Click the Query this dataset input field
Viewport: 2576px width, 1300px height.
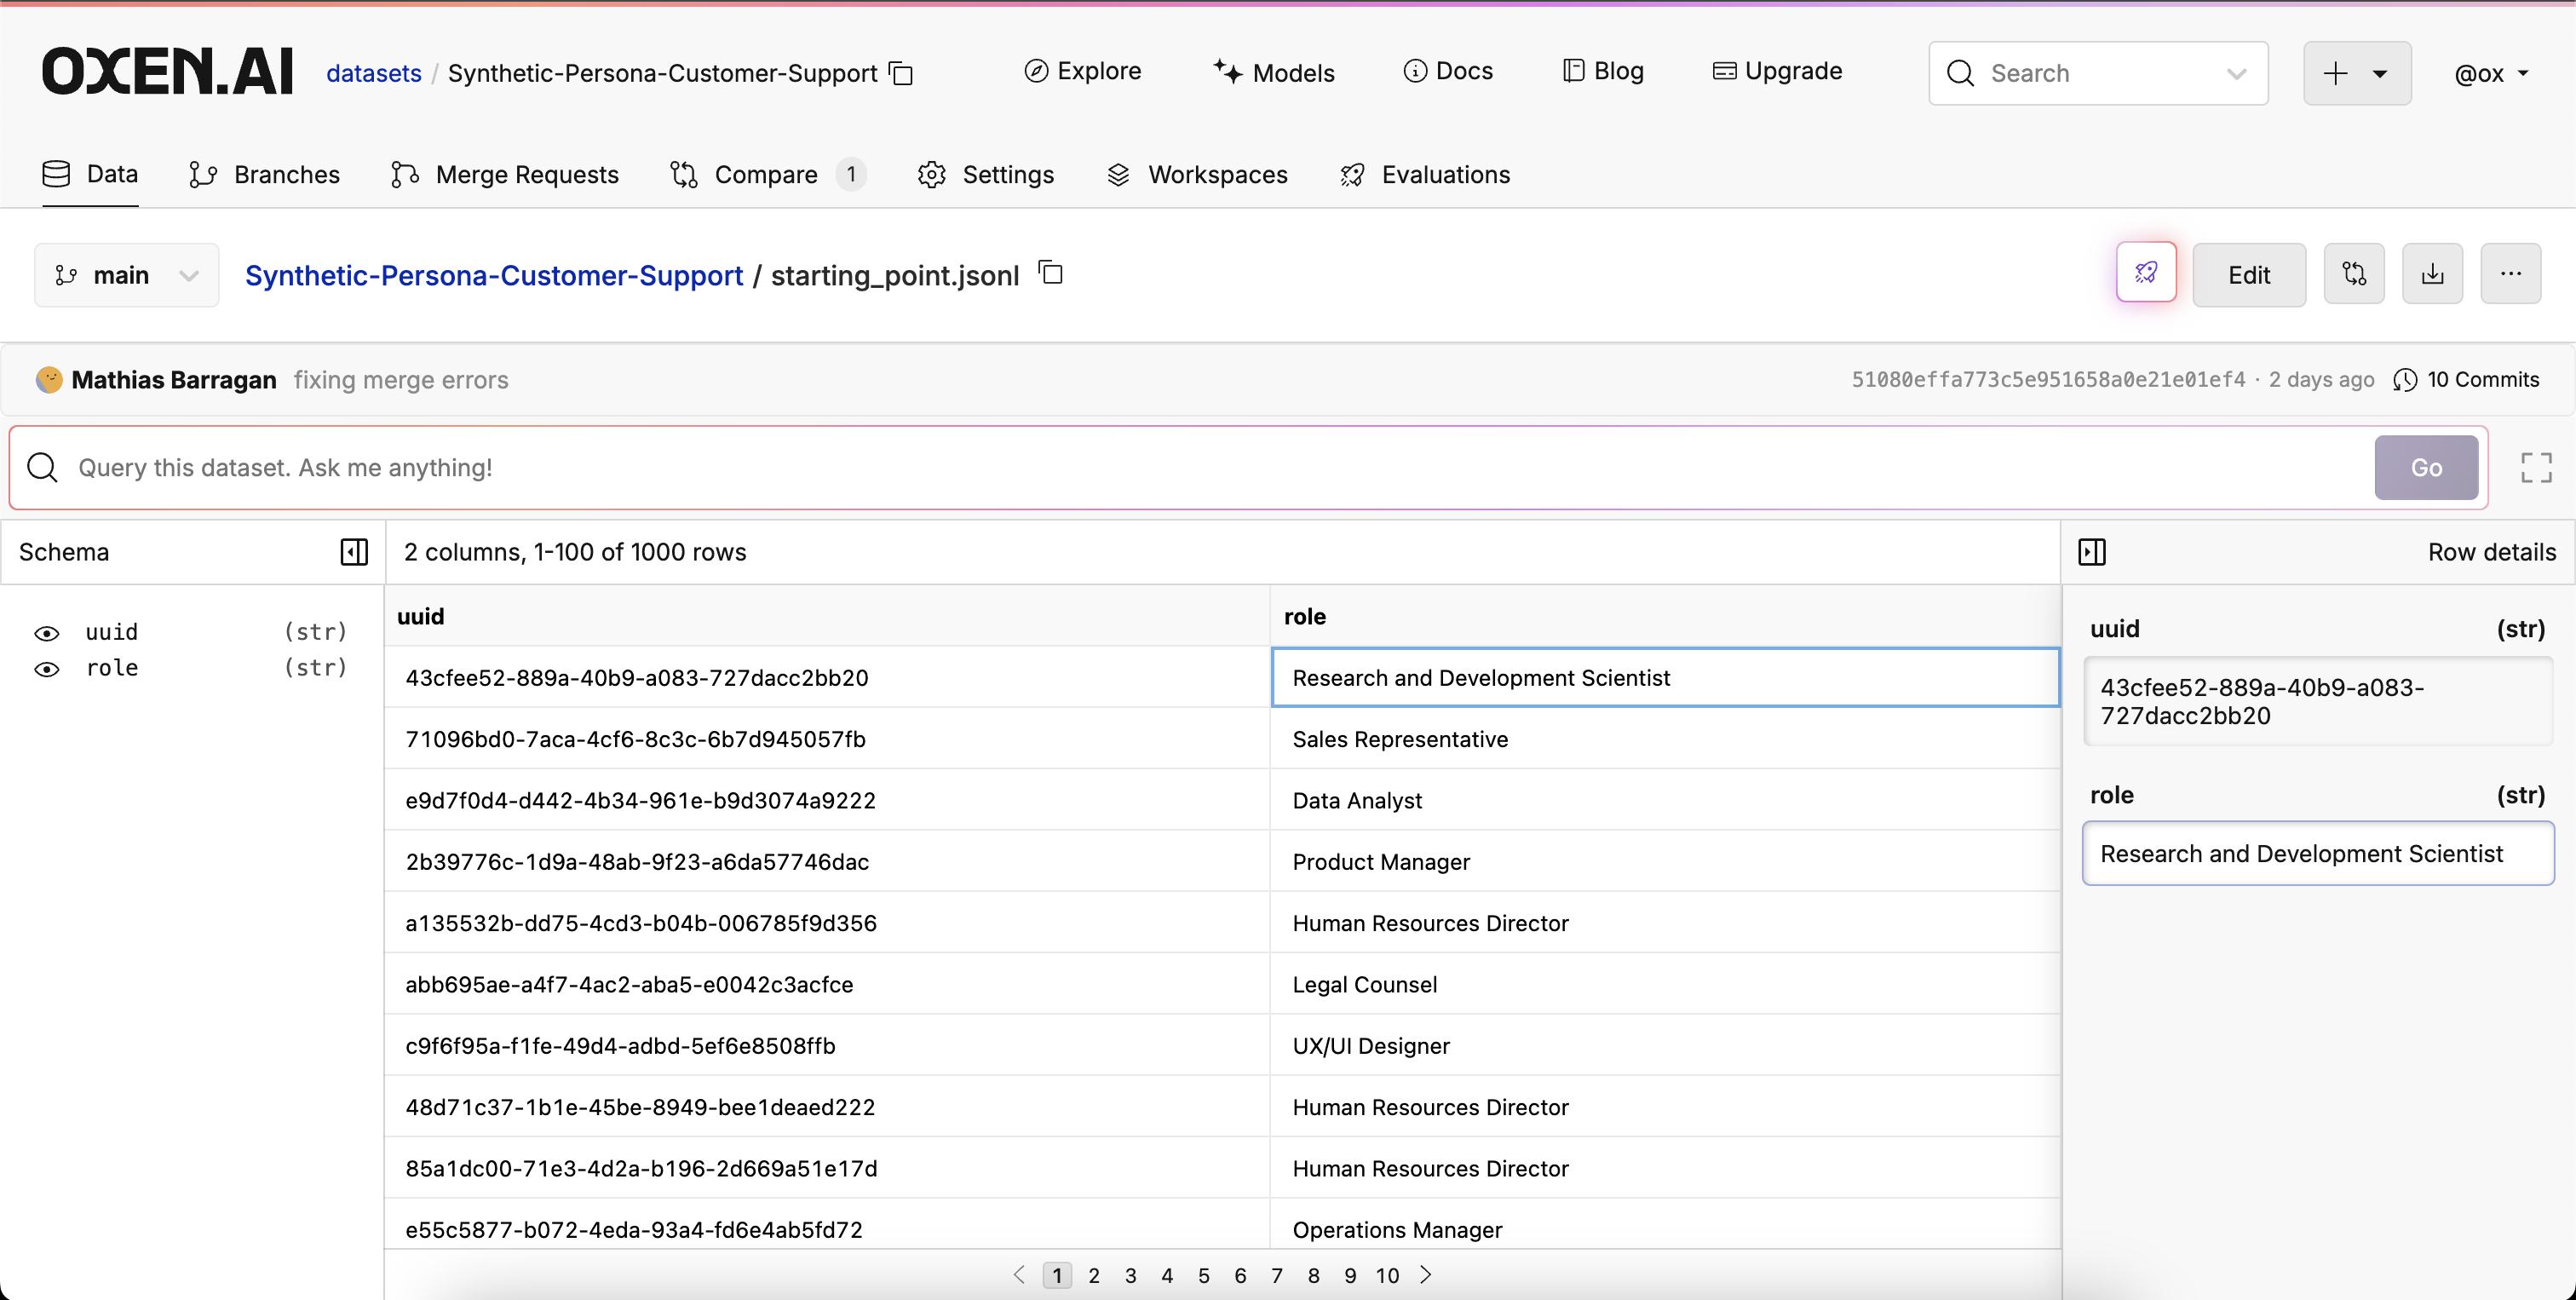pyautogui.click(x=1200, y=467)
